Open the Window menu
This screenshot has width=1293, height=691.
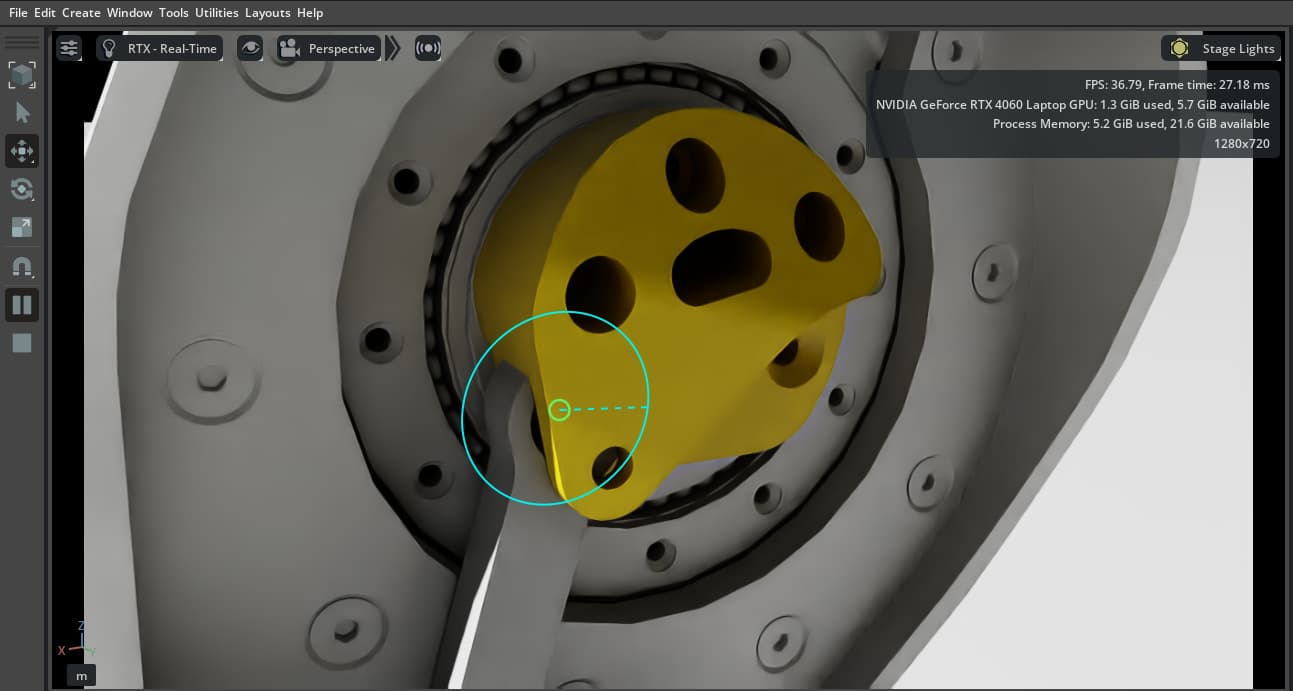pos(130,13)
